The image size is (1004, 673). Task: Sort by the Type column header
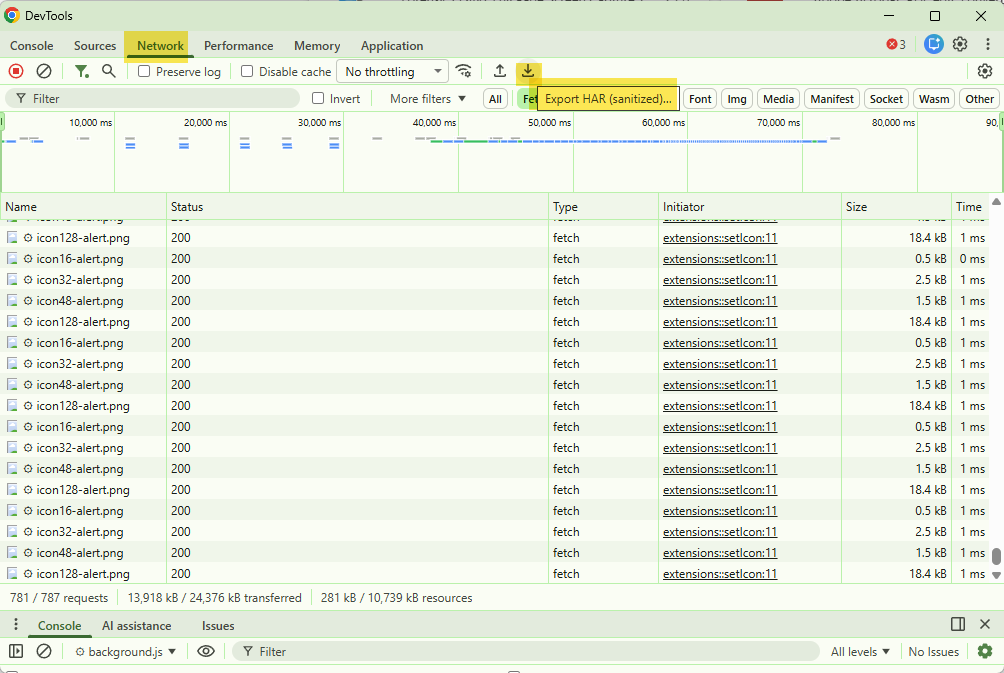[603, 207]
